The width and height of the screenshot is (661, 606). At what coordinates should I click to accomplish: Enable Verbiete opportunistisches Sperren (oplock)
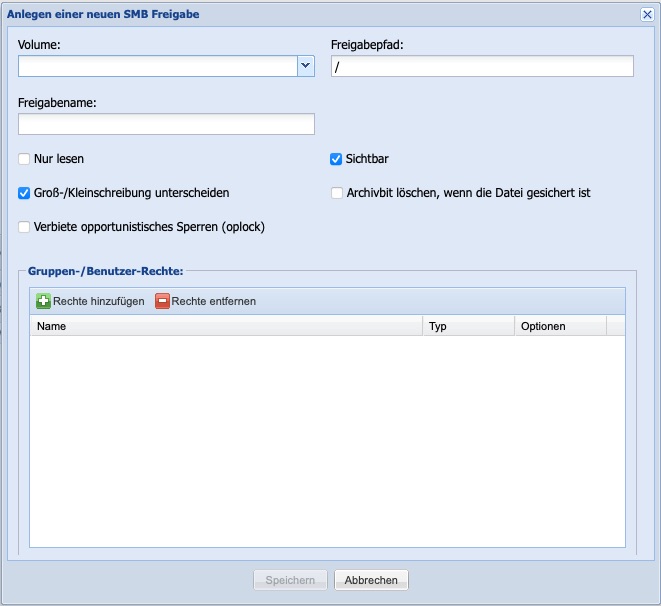25,227
